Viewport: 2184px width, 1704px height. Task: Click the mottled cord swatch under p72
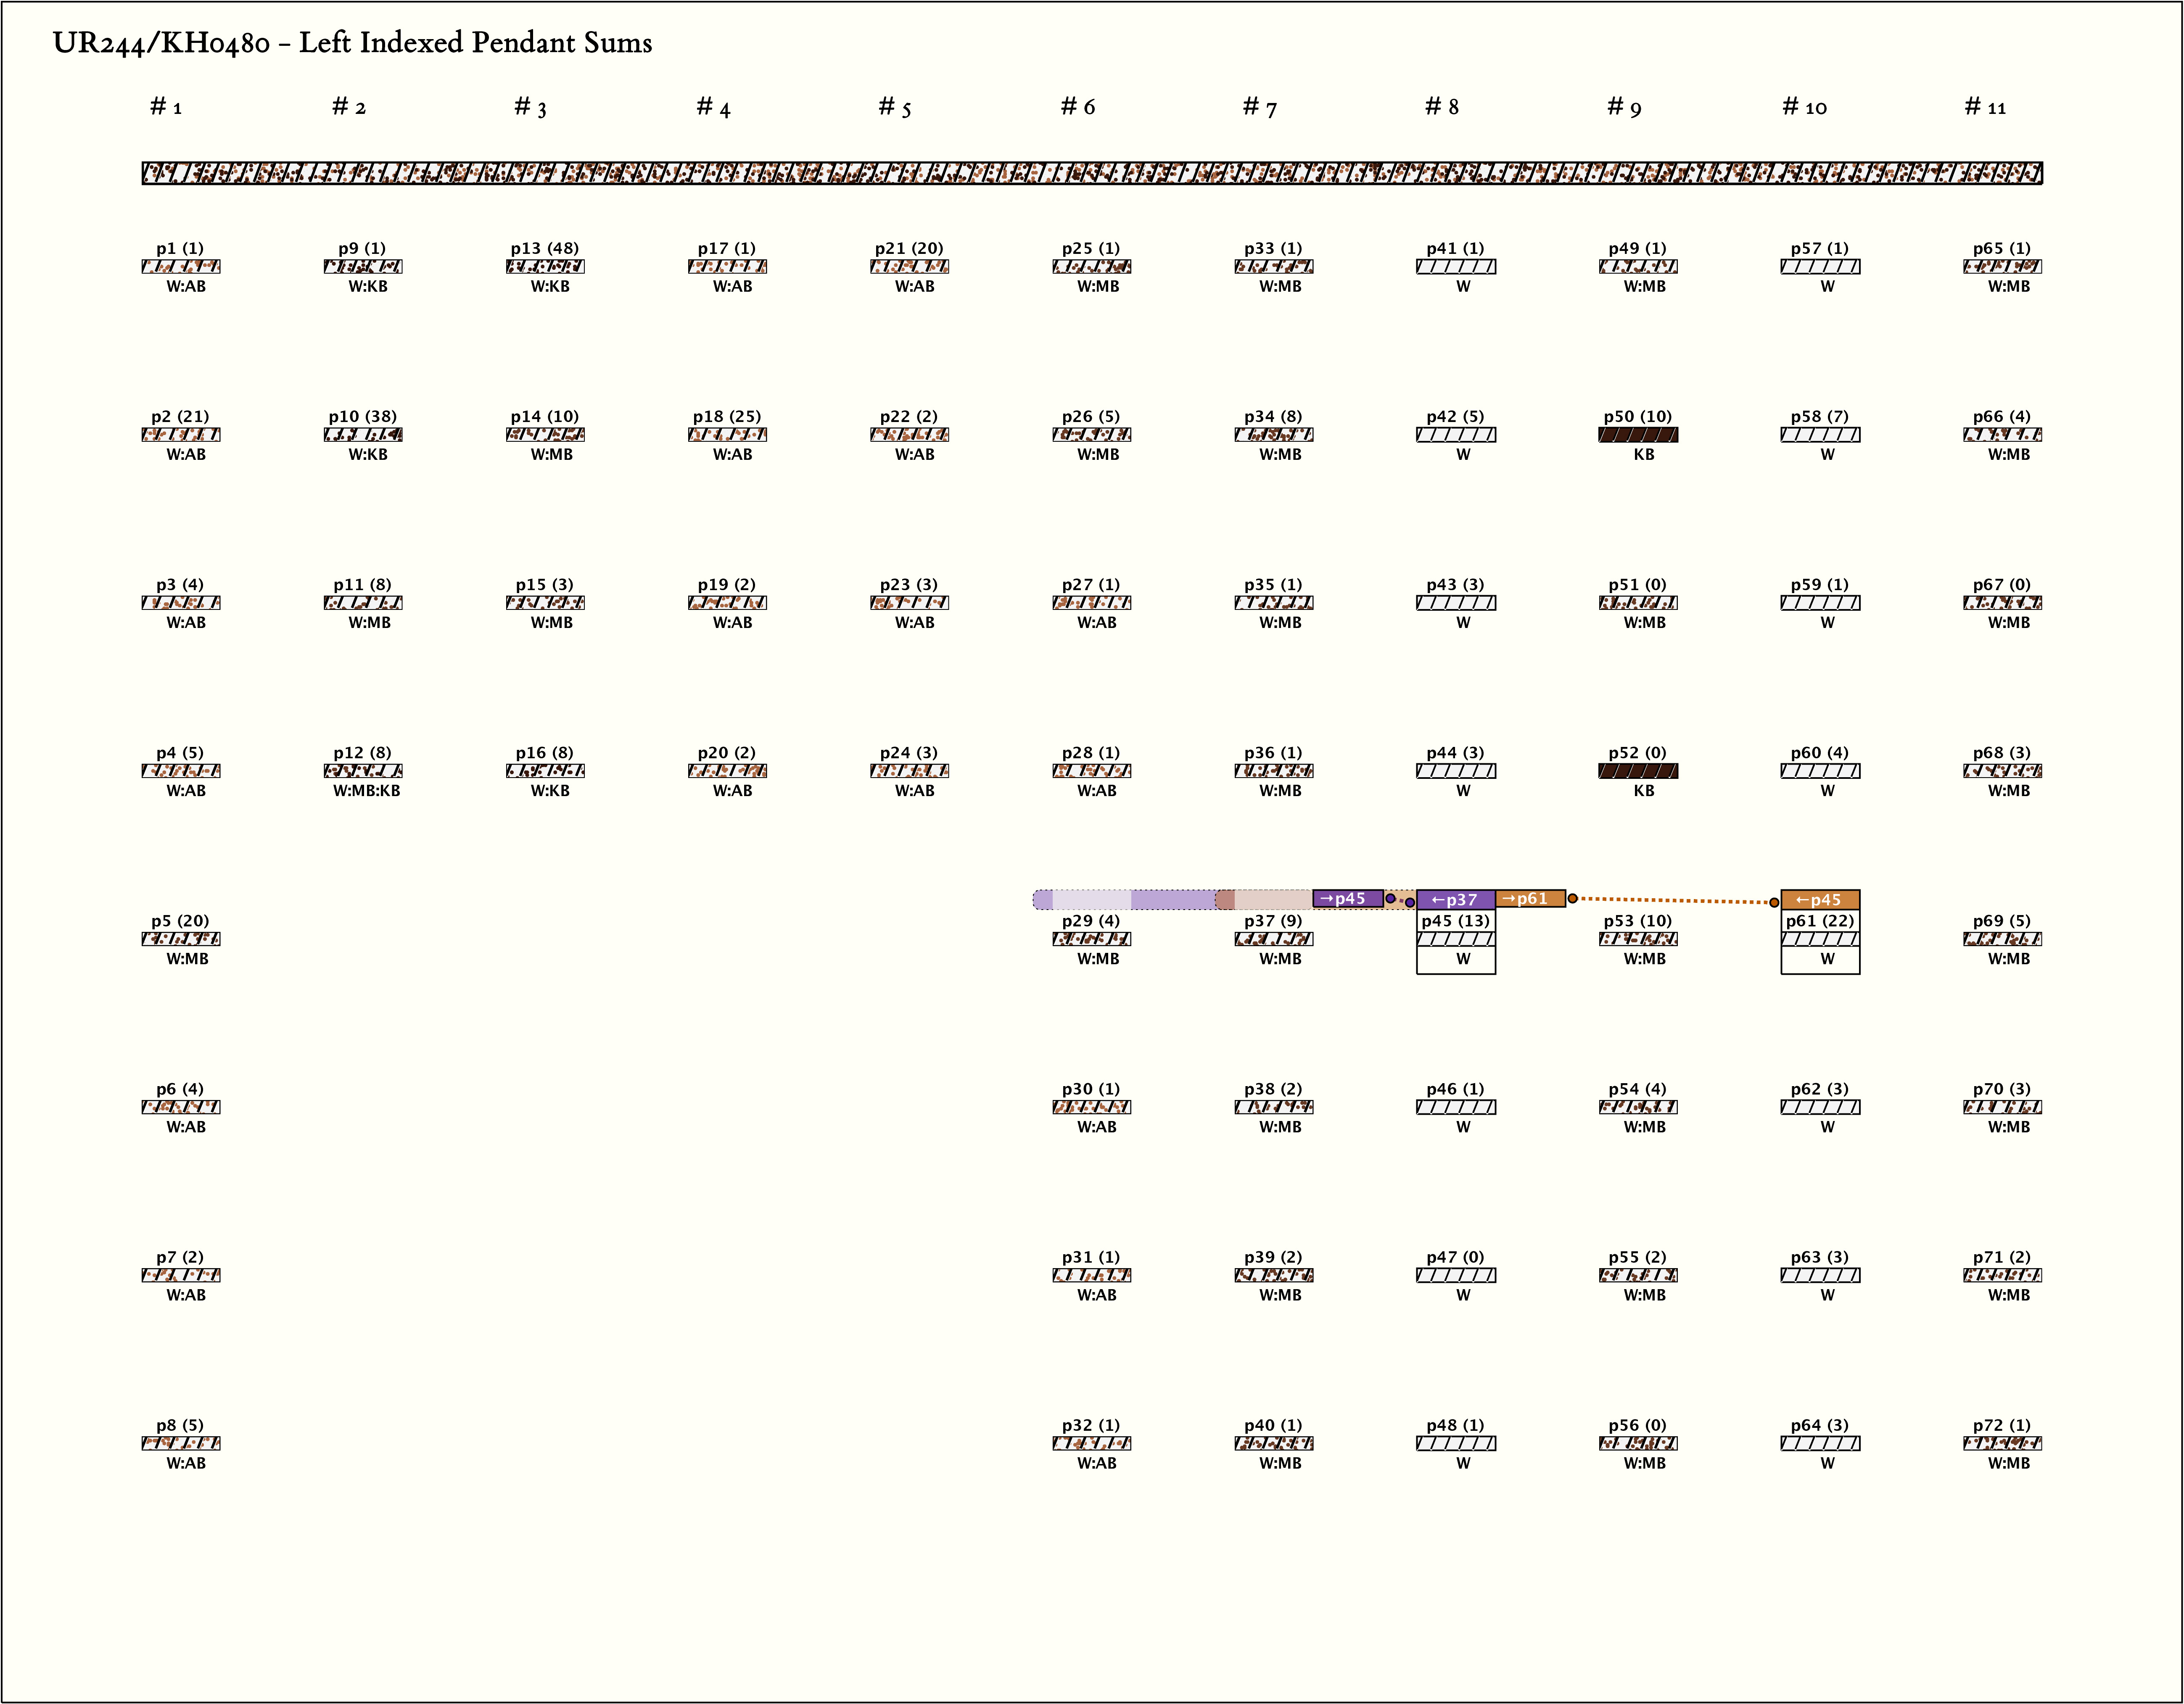click(x=2002, y=1443)
